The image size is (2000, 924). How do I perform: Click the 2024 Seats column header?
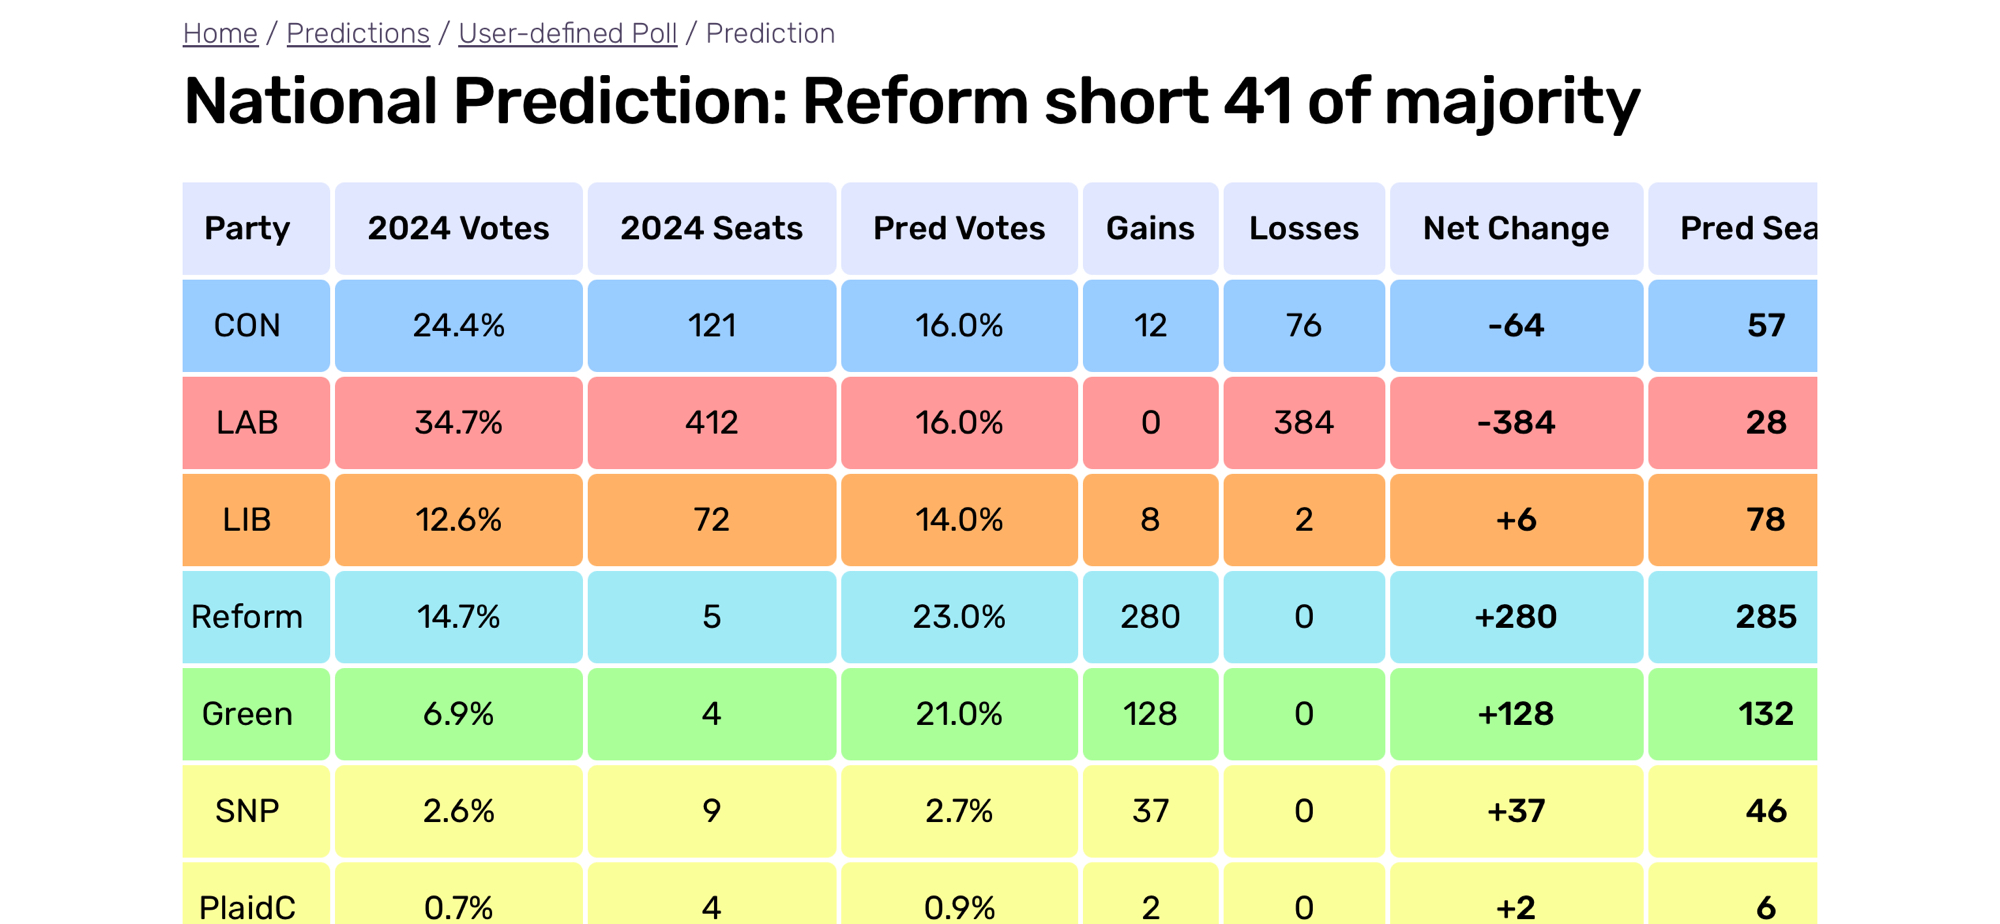711,228
